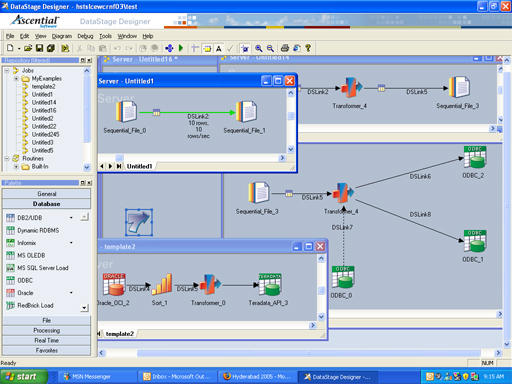Open the Debug menu
Viewport: 512px width, 384px height.
pos(85,36)
